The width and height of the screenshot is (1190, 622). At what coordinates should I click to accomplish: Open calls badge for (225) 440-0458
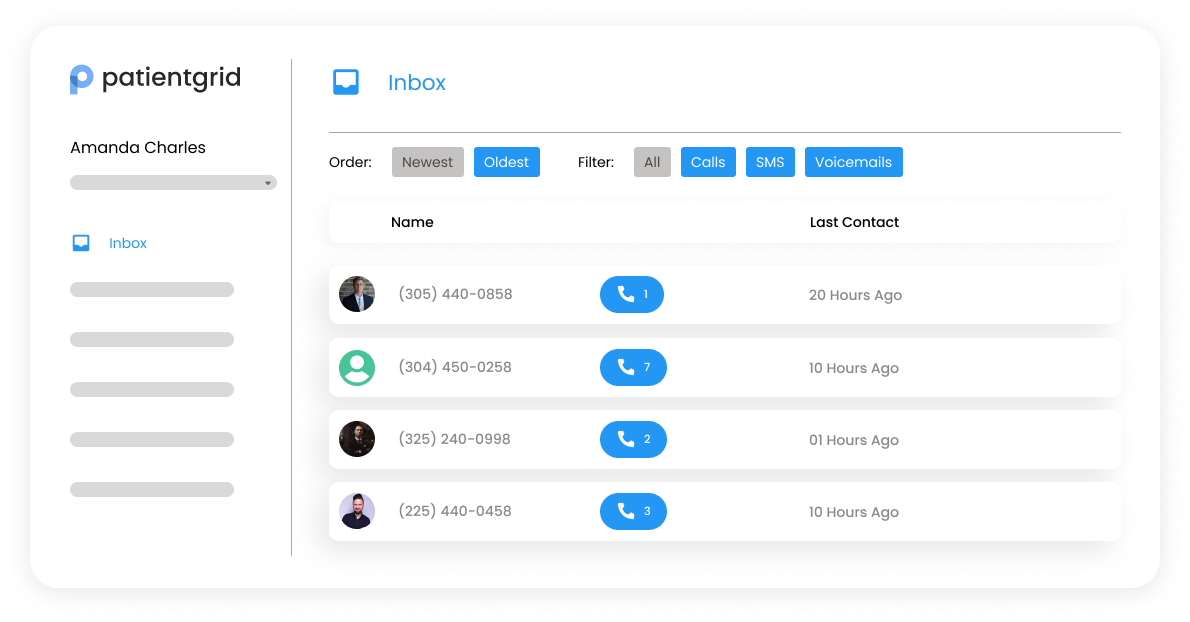click(x=633, y=511)
